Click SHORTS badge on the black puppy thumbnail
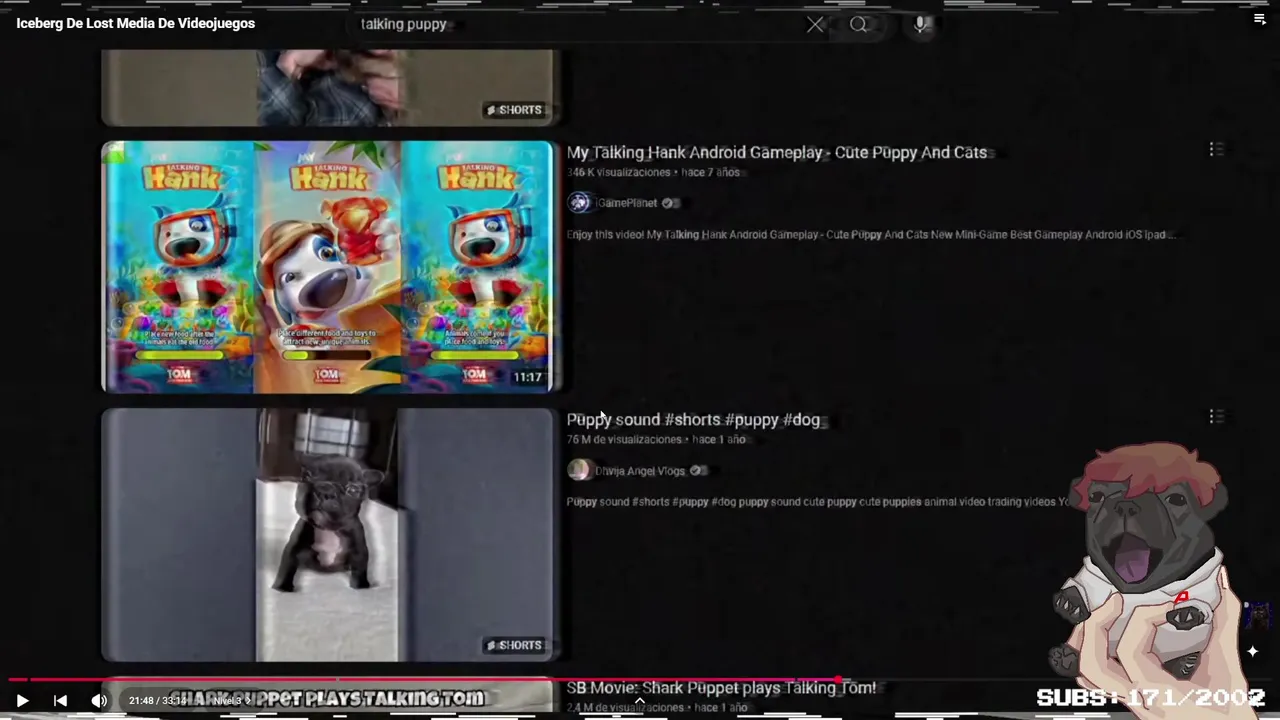The width and height of the screenshot is (1280, 720). pyautogui.click(x=515, y=646)
